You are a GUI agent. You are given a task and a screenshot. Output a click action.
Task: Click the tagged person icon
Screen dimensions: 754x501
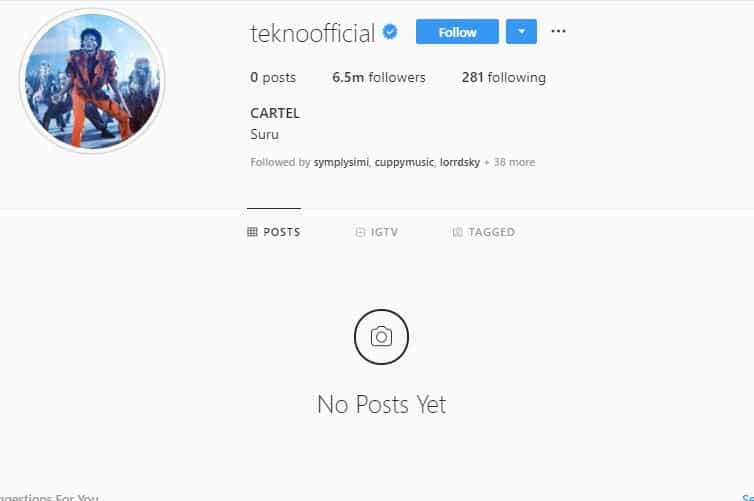pyautogui.click(x=457, y=232)
